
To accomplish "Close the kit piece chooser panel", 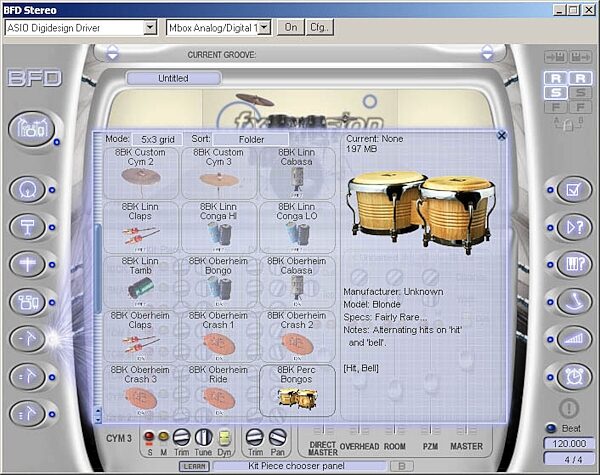I will pos(502,135).
